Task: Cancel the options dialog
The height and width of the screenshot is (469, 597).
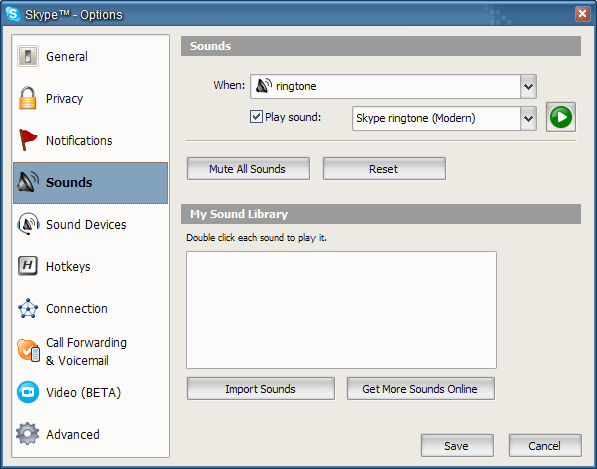Action: [545, 445]
